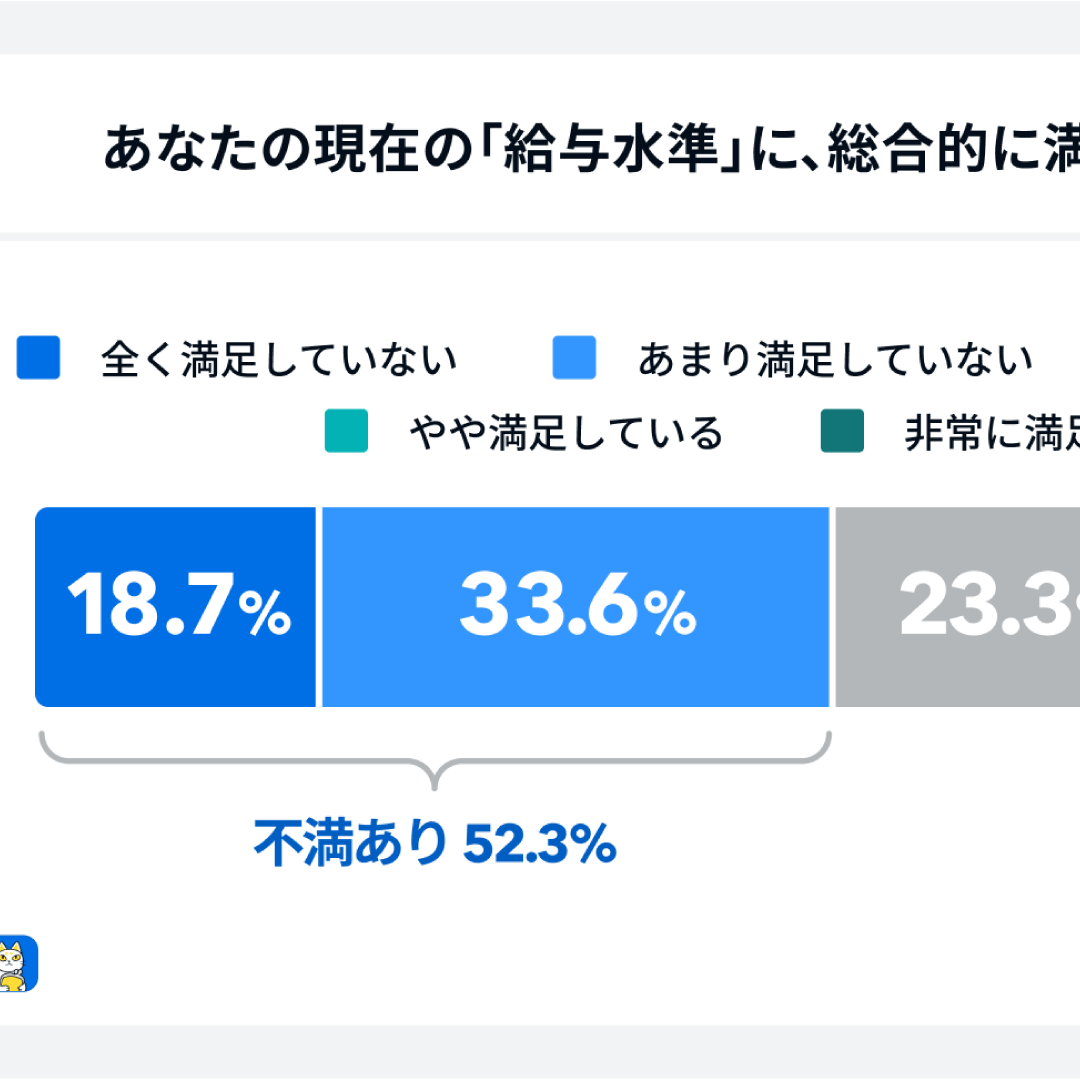Click the divider between 18.7% and 33.6% bars
This screenshot has height=1080, width=1080.
click(319, 607)
